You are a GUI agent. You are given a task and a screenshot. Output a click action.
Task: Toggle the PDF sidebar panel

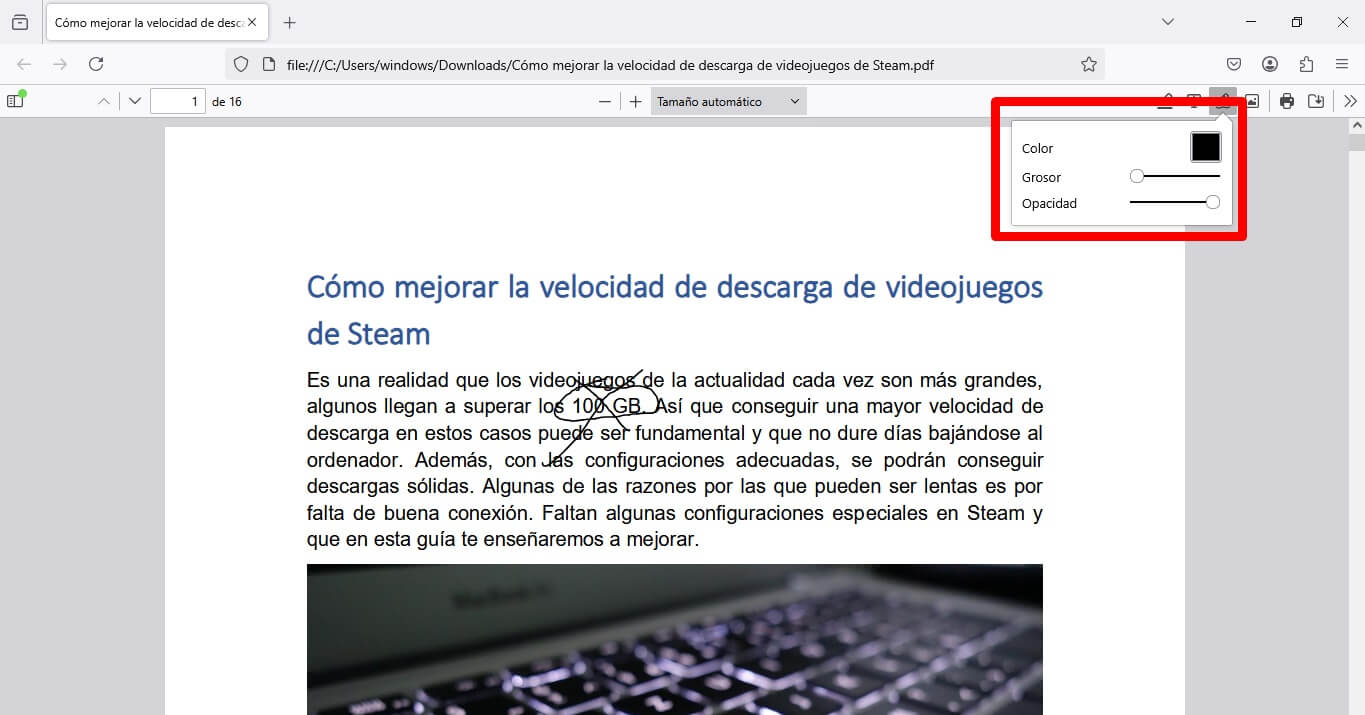pos(15,101)
